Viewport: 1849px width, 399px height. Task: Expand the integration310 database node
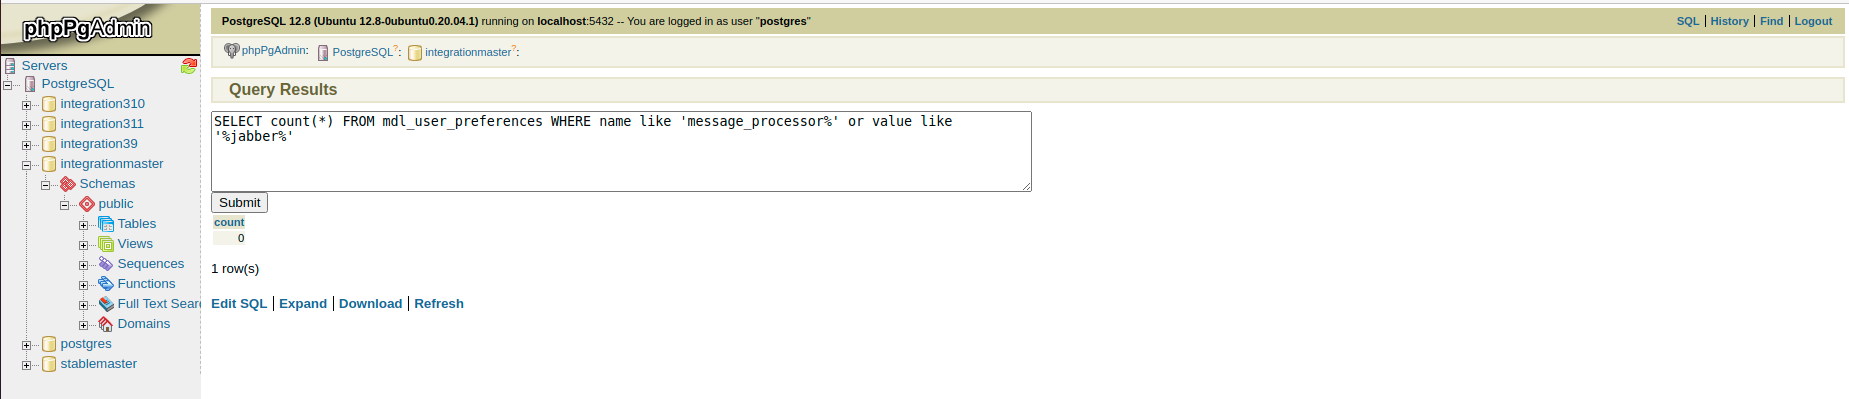tap(26, 105)
